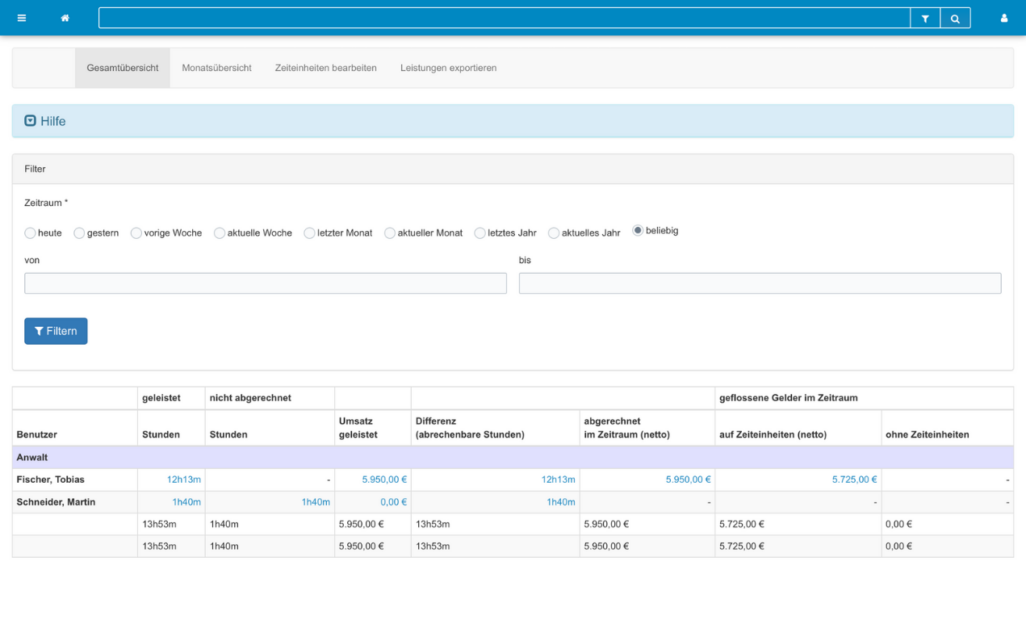Open Fischer abgerechnet 5.950,00 € link
Viewport: 1026px width, 620px height.
click(x=688, y=479)
